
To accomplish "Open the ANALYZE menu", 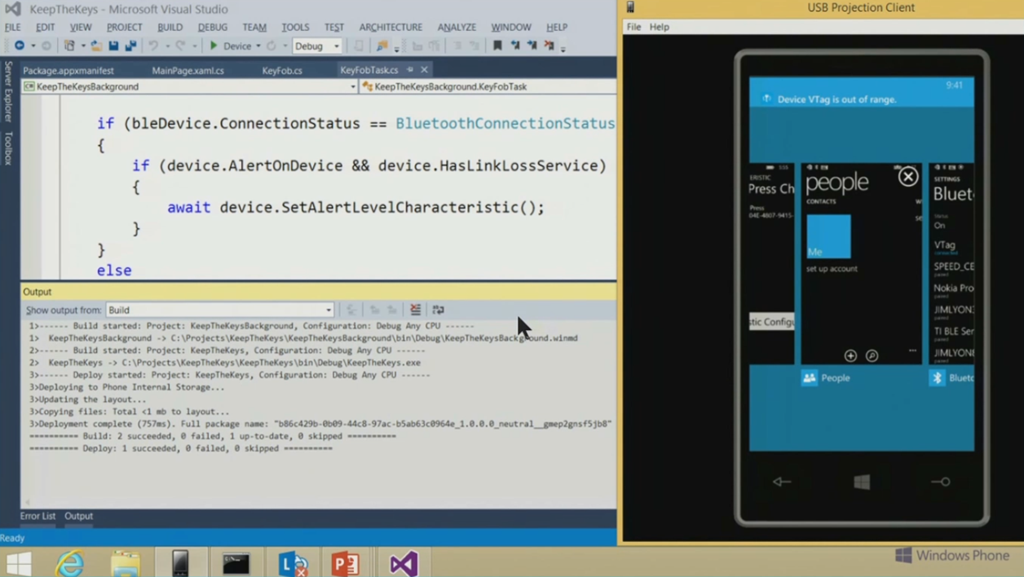I will (x=456, y=27).
